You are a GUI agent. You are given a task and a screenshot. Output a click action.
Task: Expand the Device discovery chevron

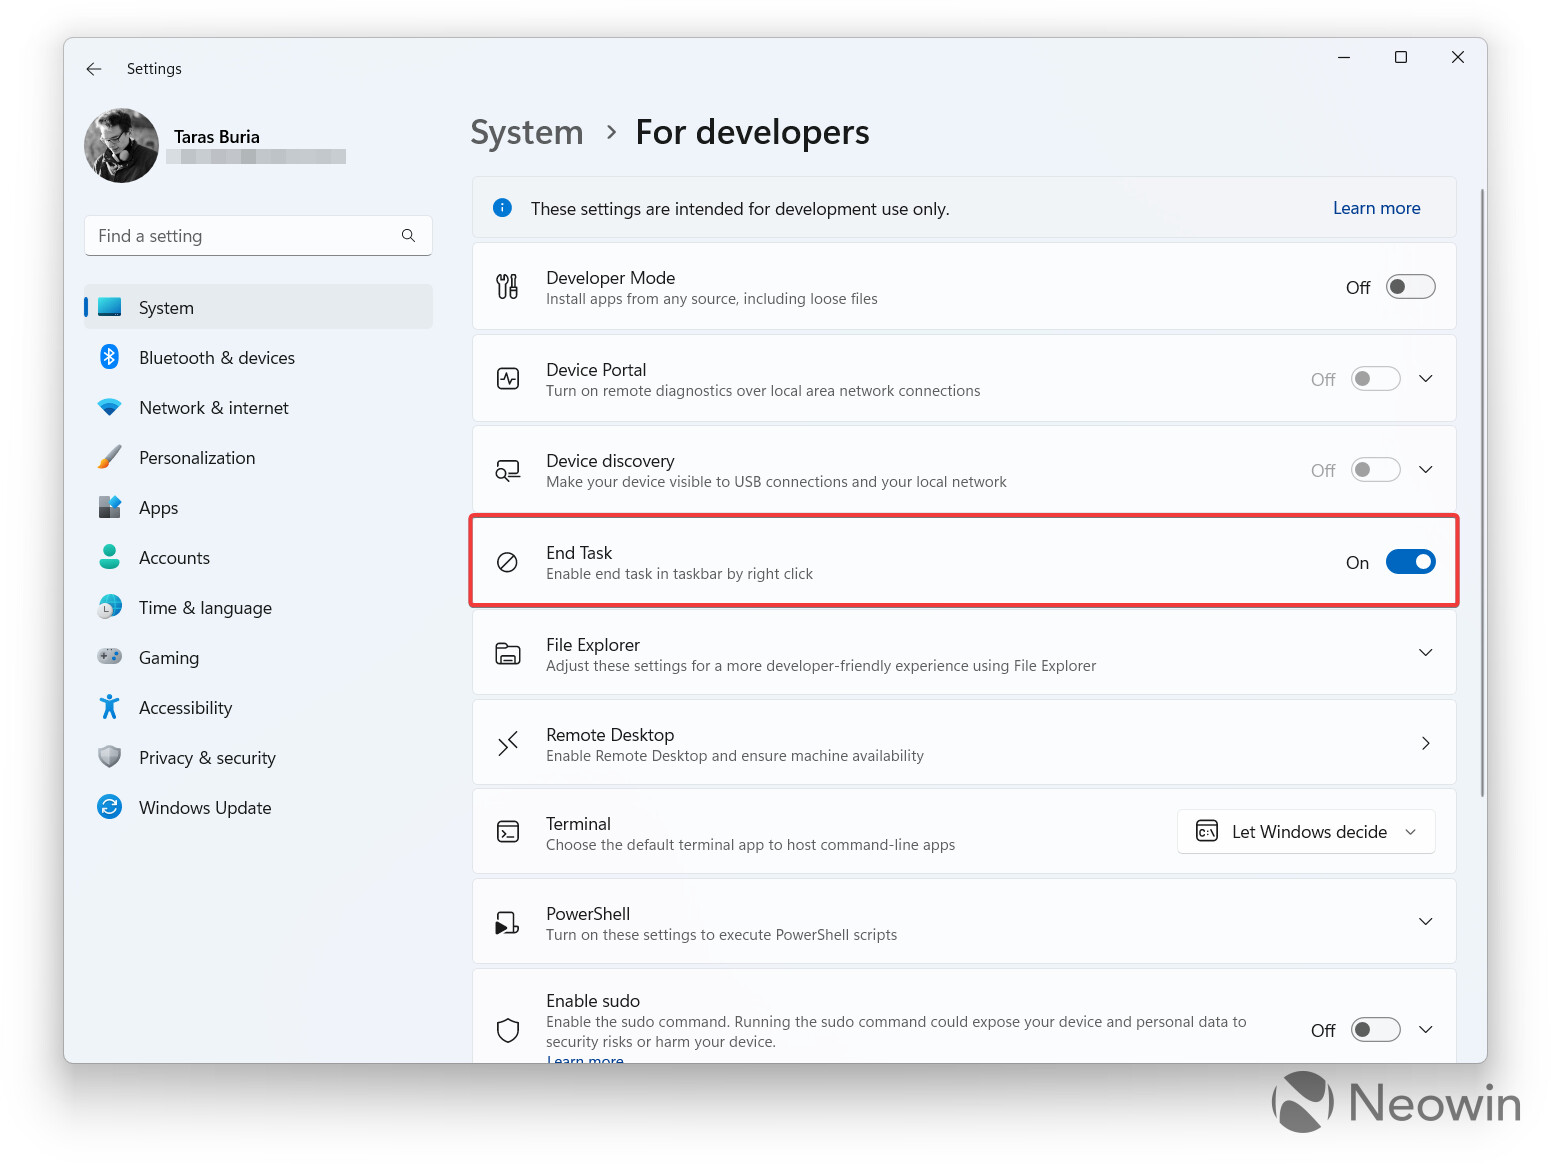(1426, 470)
